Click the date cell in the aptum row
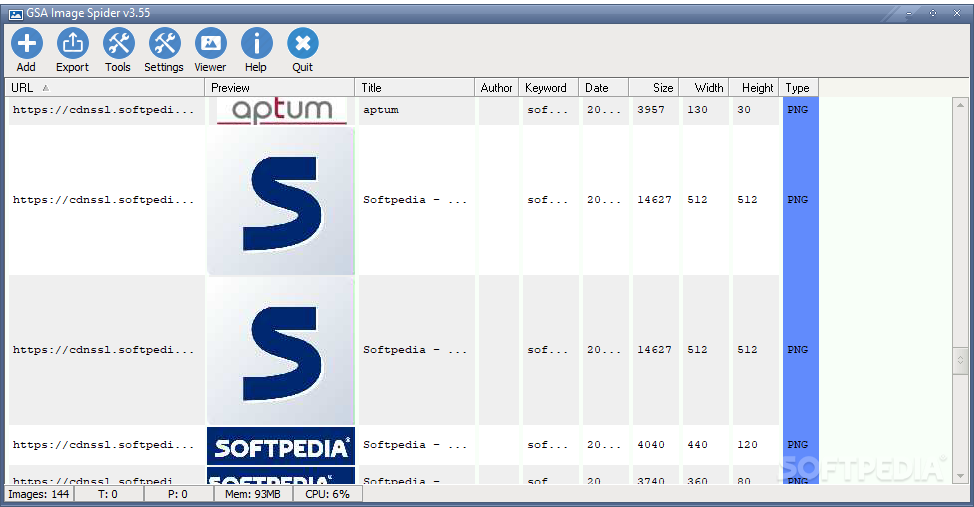 606,111
